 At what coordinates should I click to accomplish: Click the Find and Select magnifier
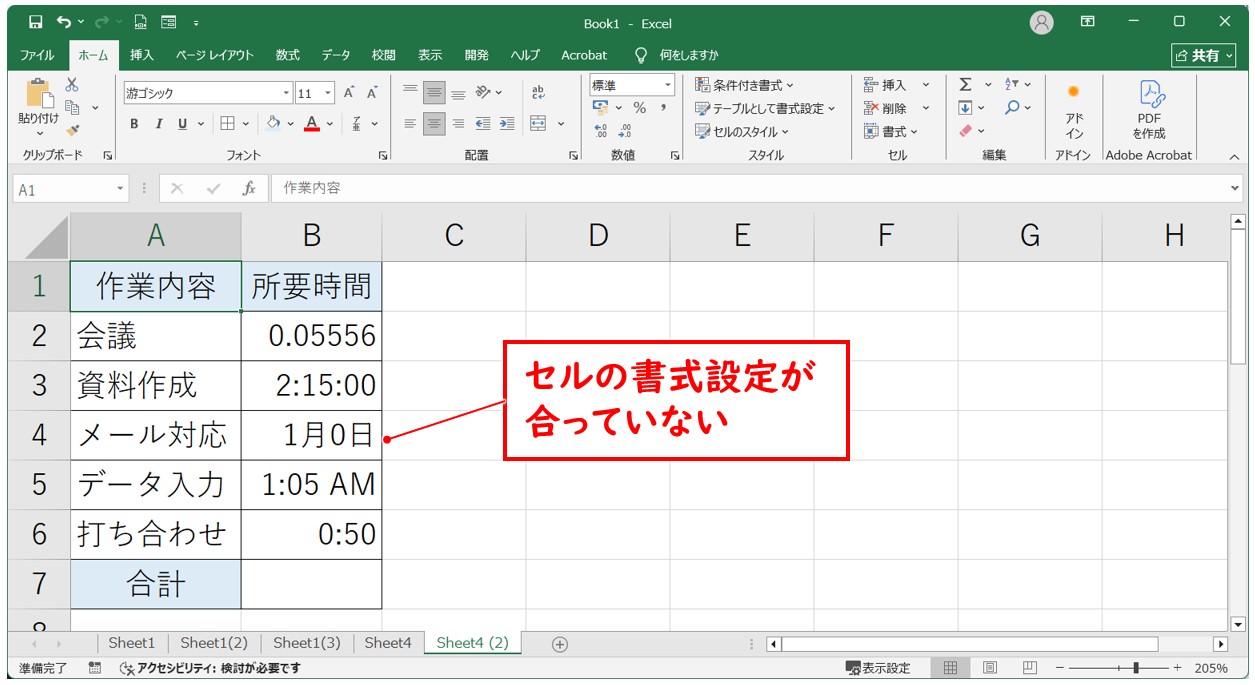(1012, 108)
